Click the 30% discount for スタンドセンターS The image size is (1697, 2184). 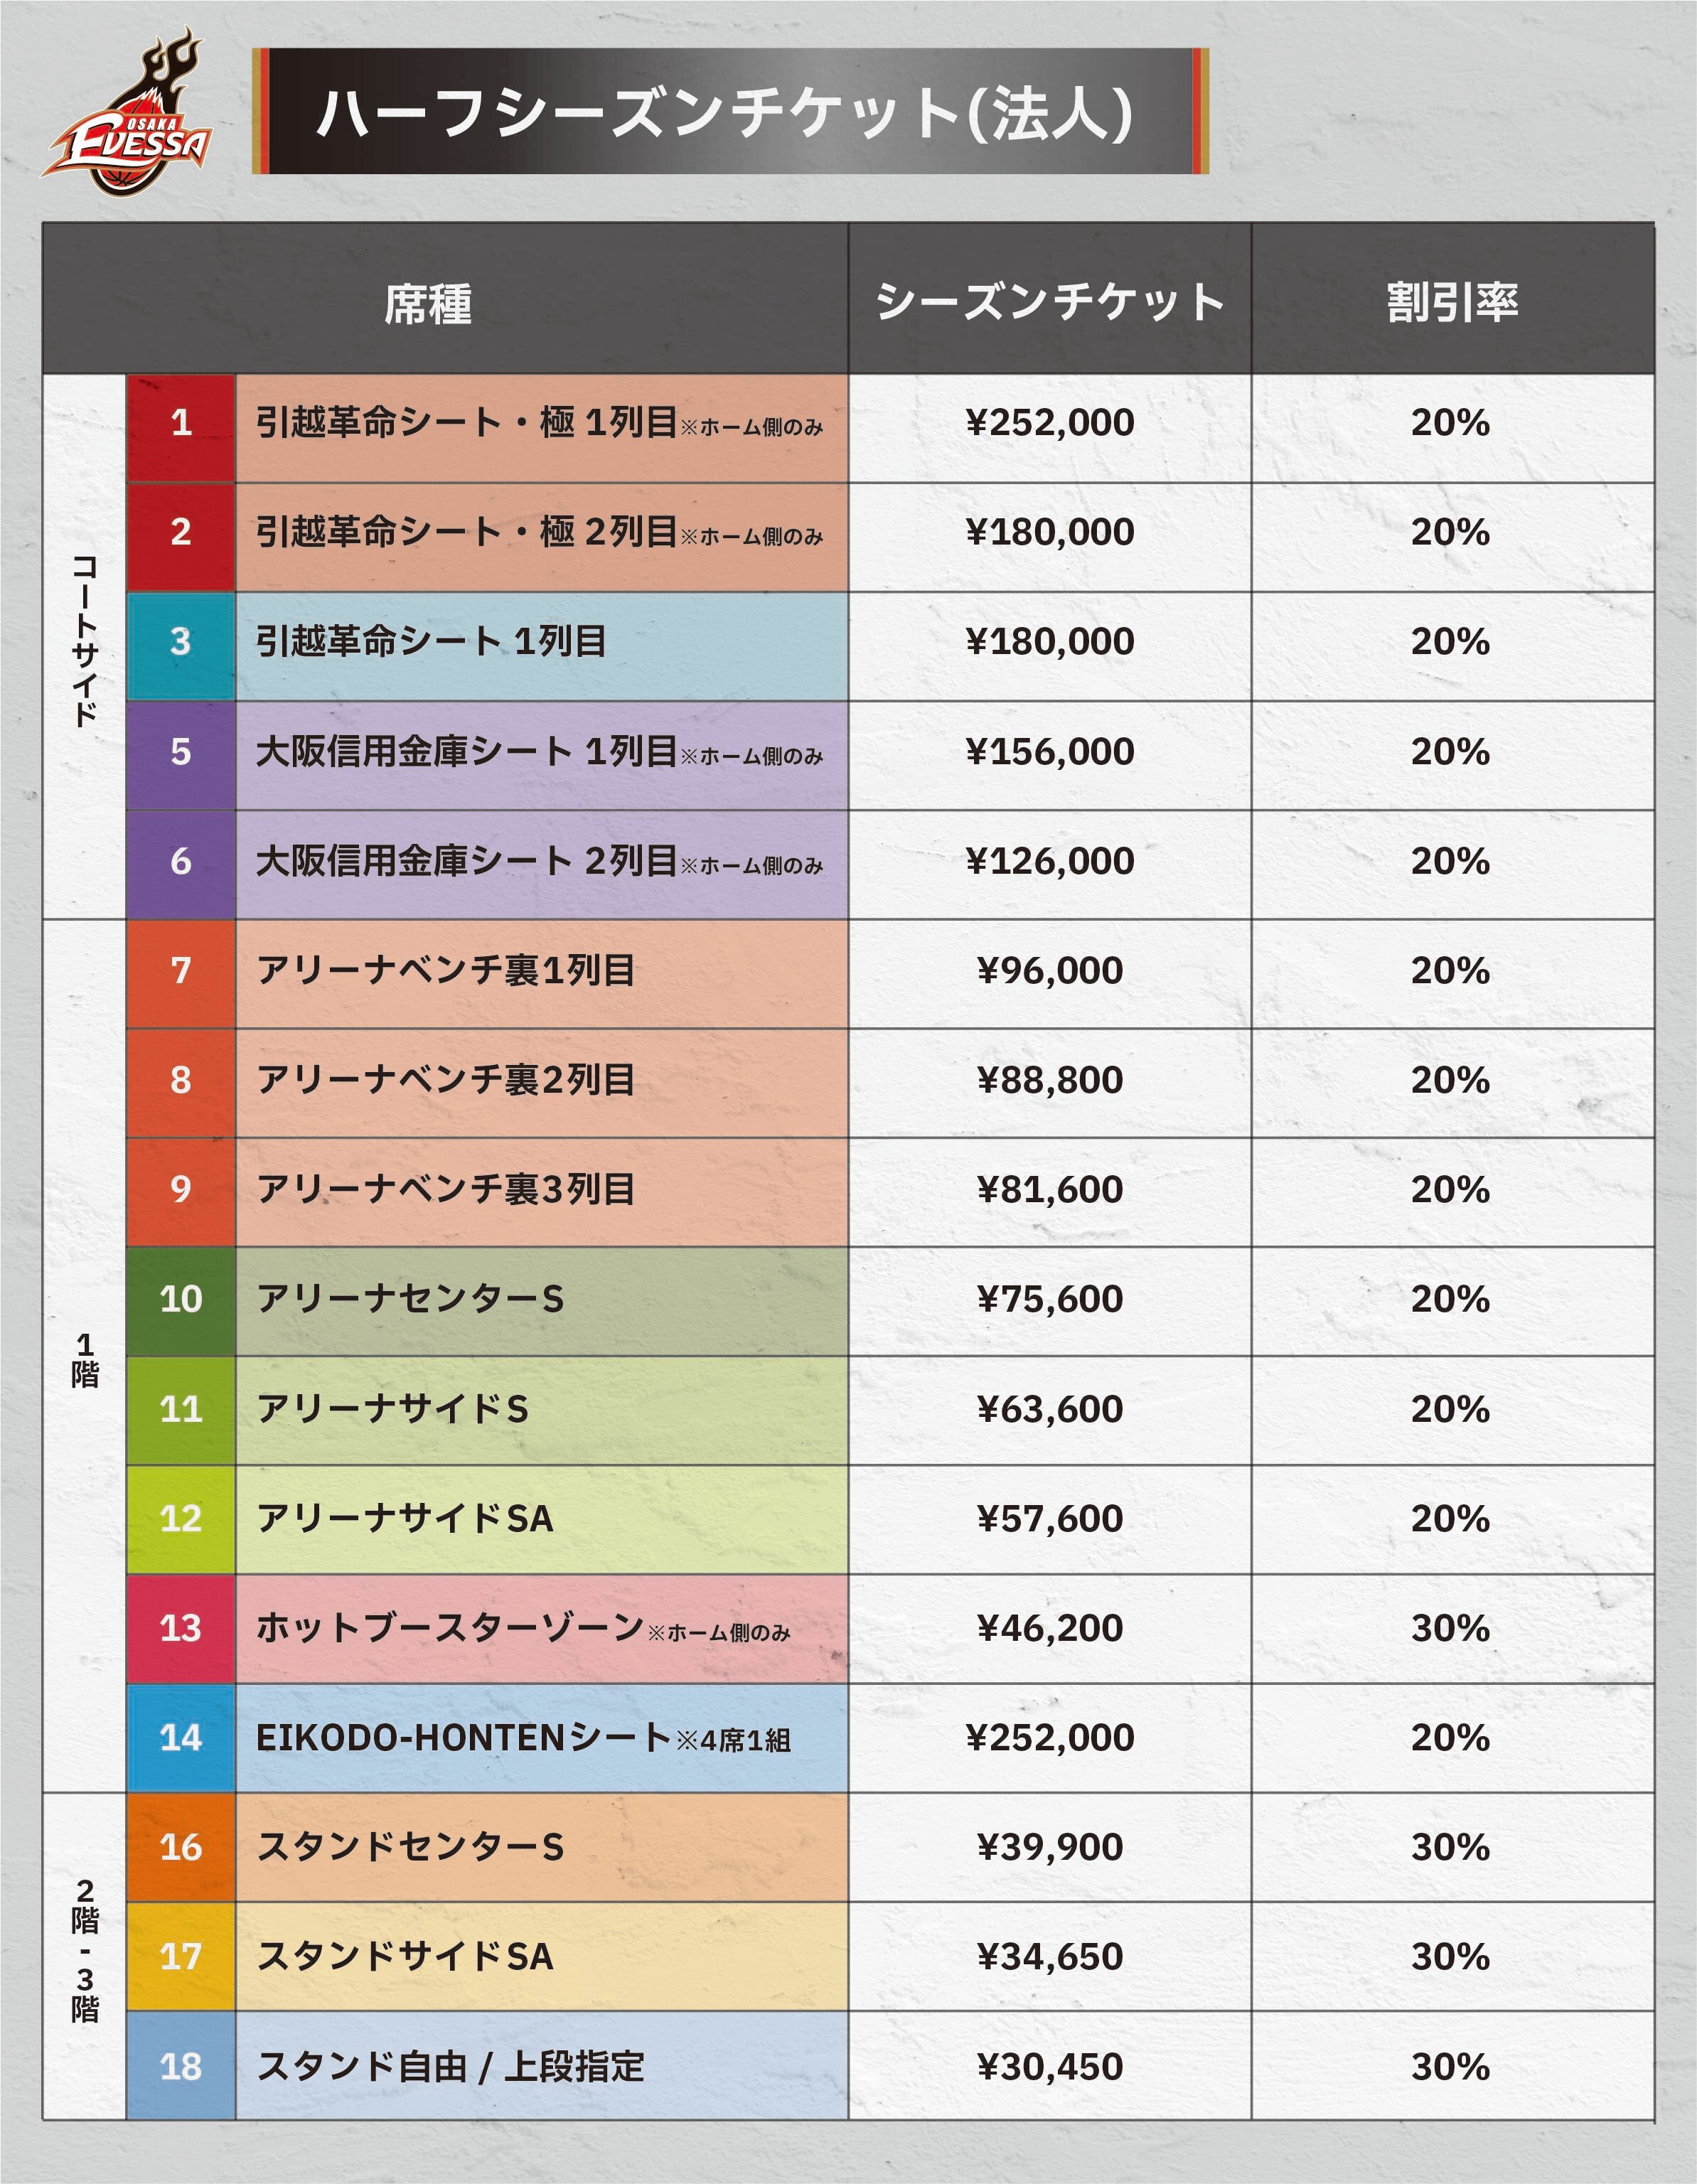pyautogui.click(x=1450, y=1848)
